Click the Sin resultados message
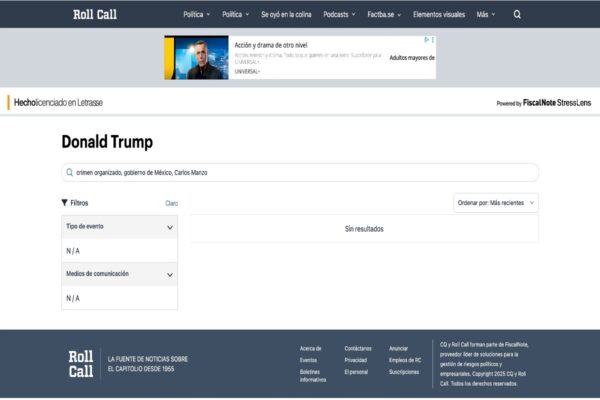600x400 pixels. point(364,229)
